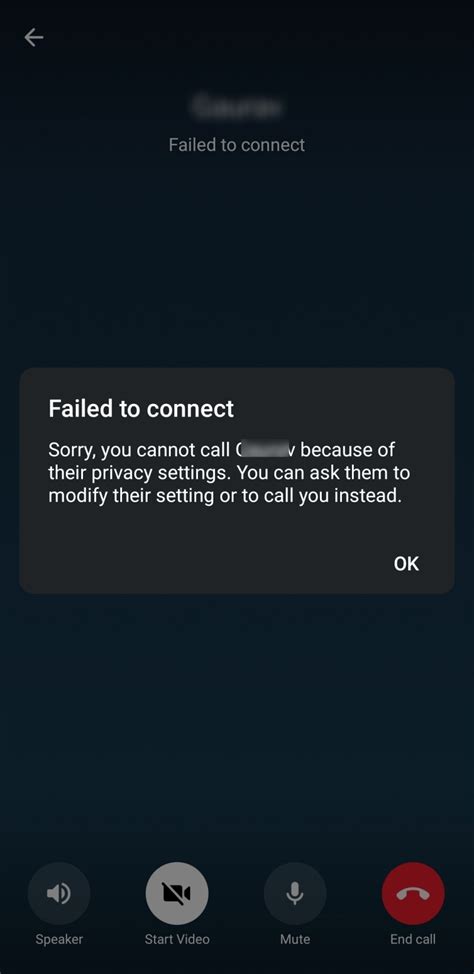
Task: Click the phrase you cannot call
Action: pos(165,449)
